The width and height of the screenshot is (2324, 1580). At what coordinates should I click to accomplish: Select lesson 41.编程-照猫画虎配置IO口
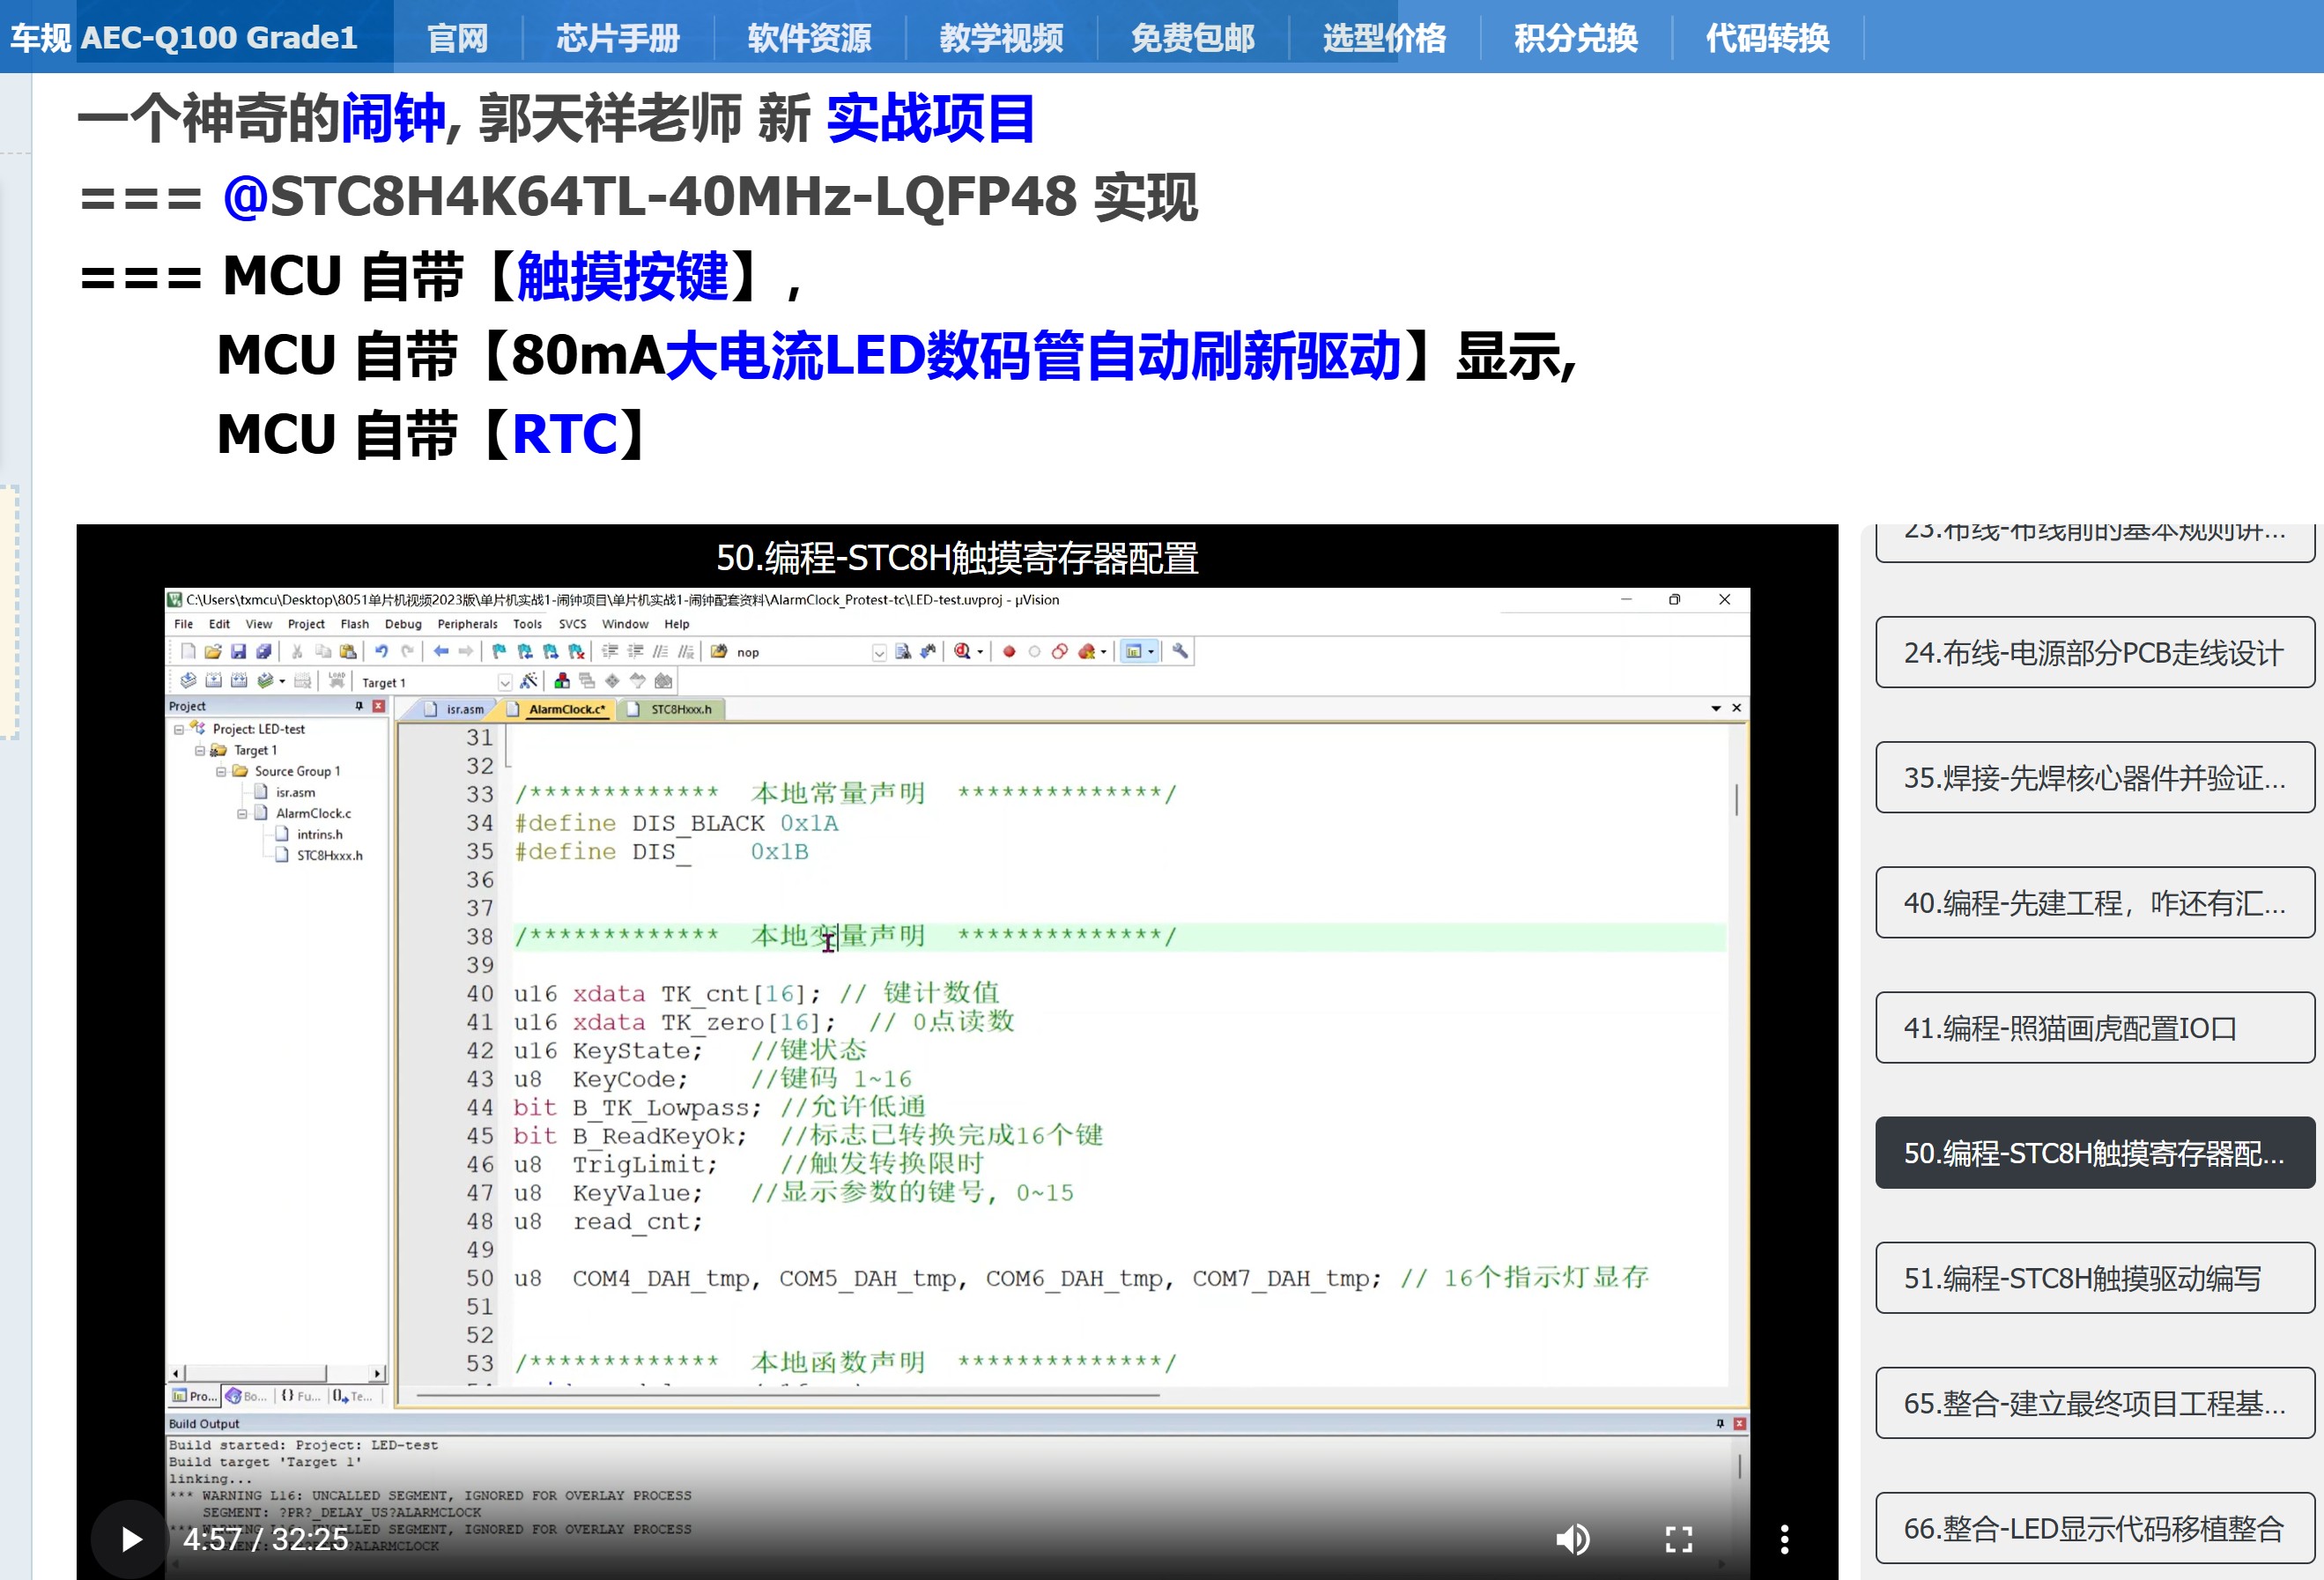[x=2095, y=1028]
